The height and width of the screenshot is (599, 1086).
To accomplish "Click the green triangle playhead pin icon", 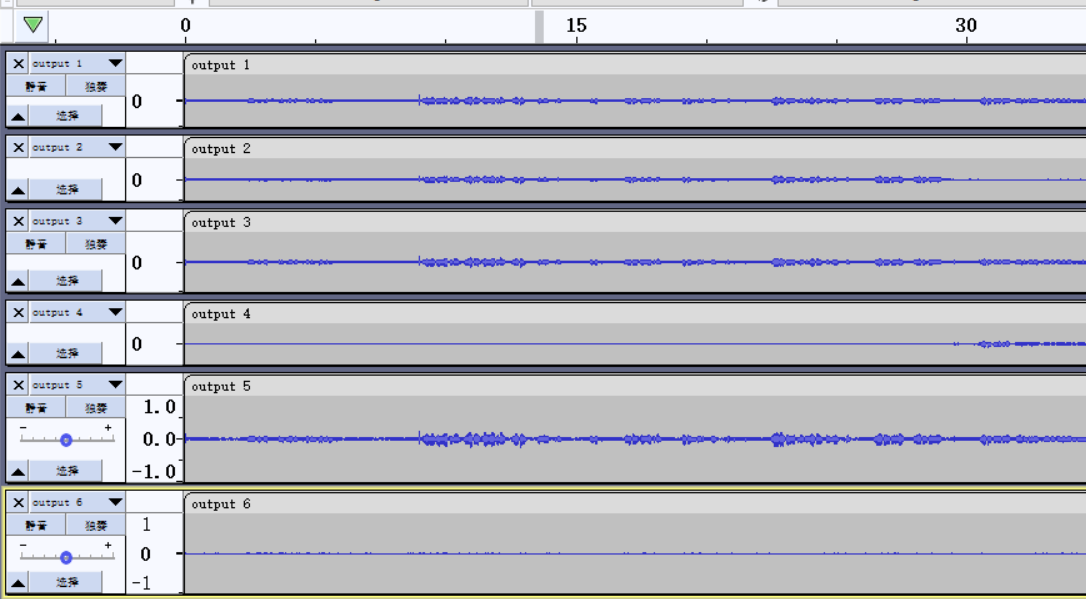I will (x=33, y=25).
